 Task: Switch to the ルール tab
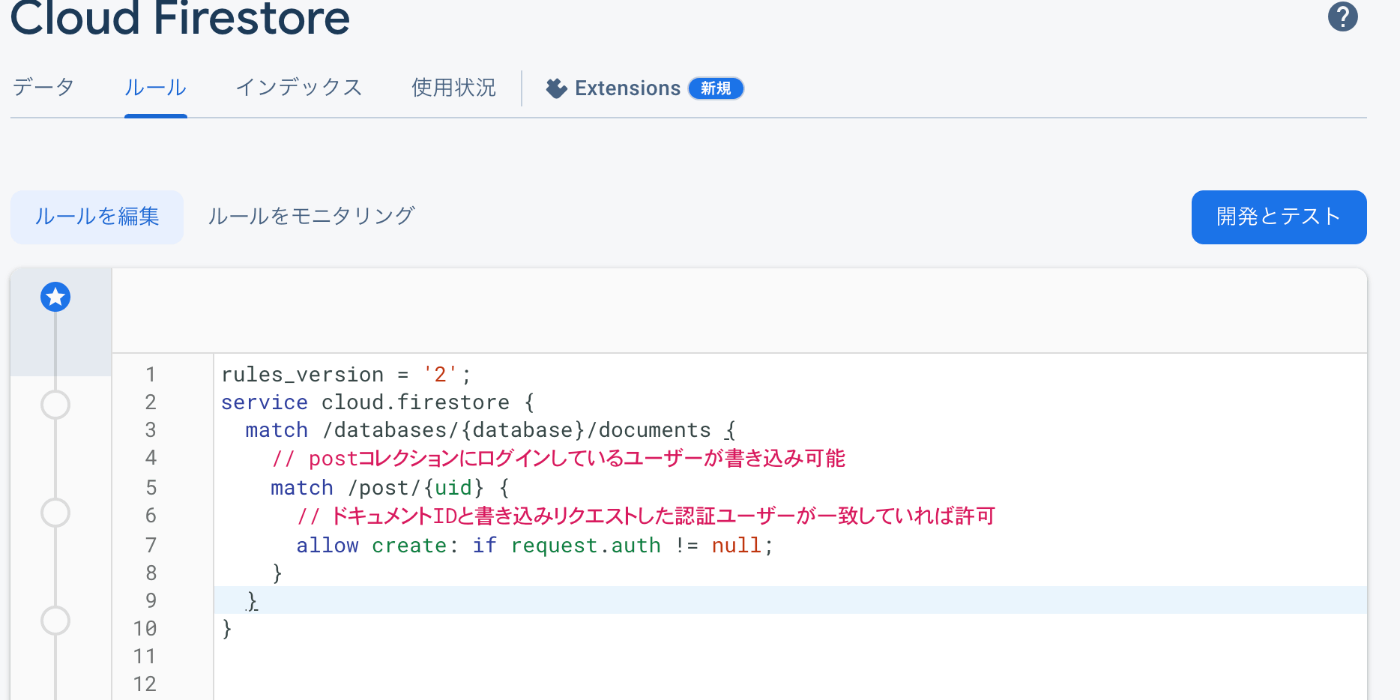click(x=156, y=87)
